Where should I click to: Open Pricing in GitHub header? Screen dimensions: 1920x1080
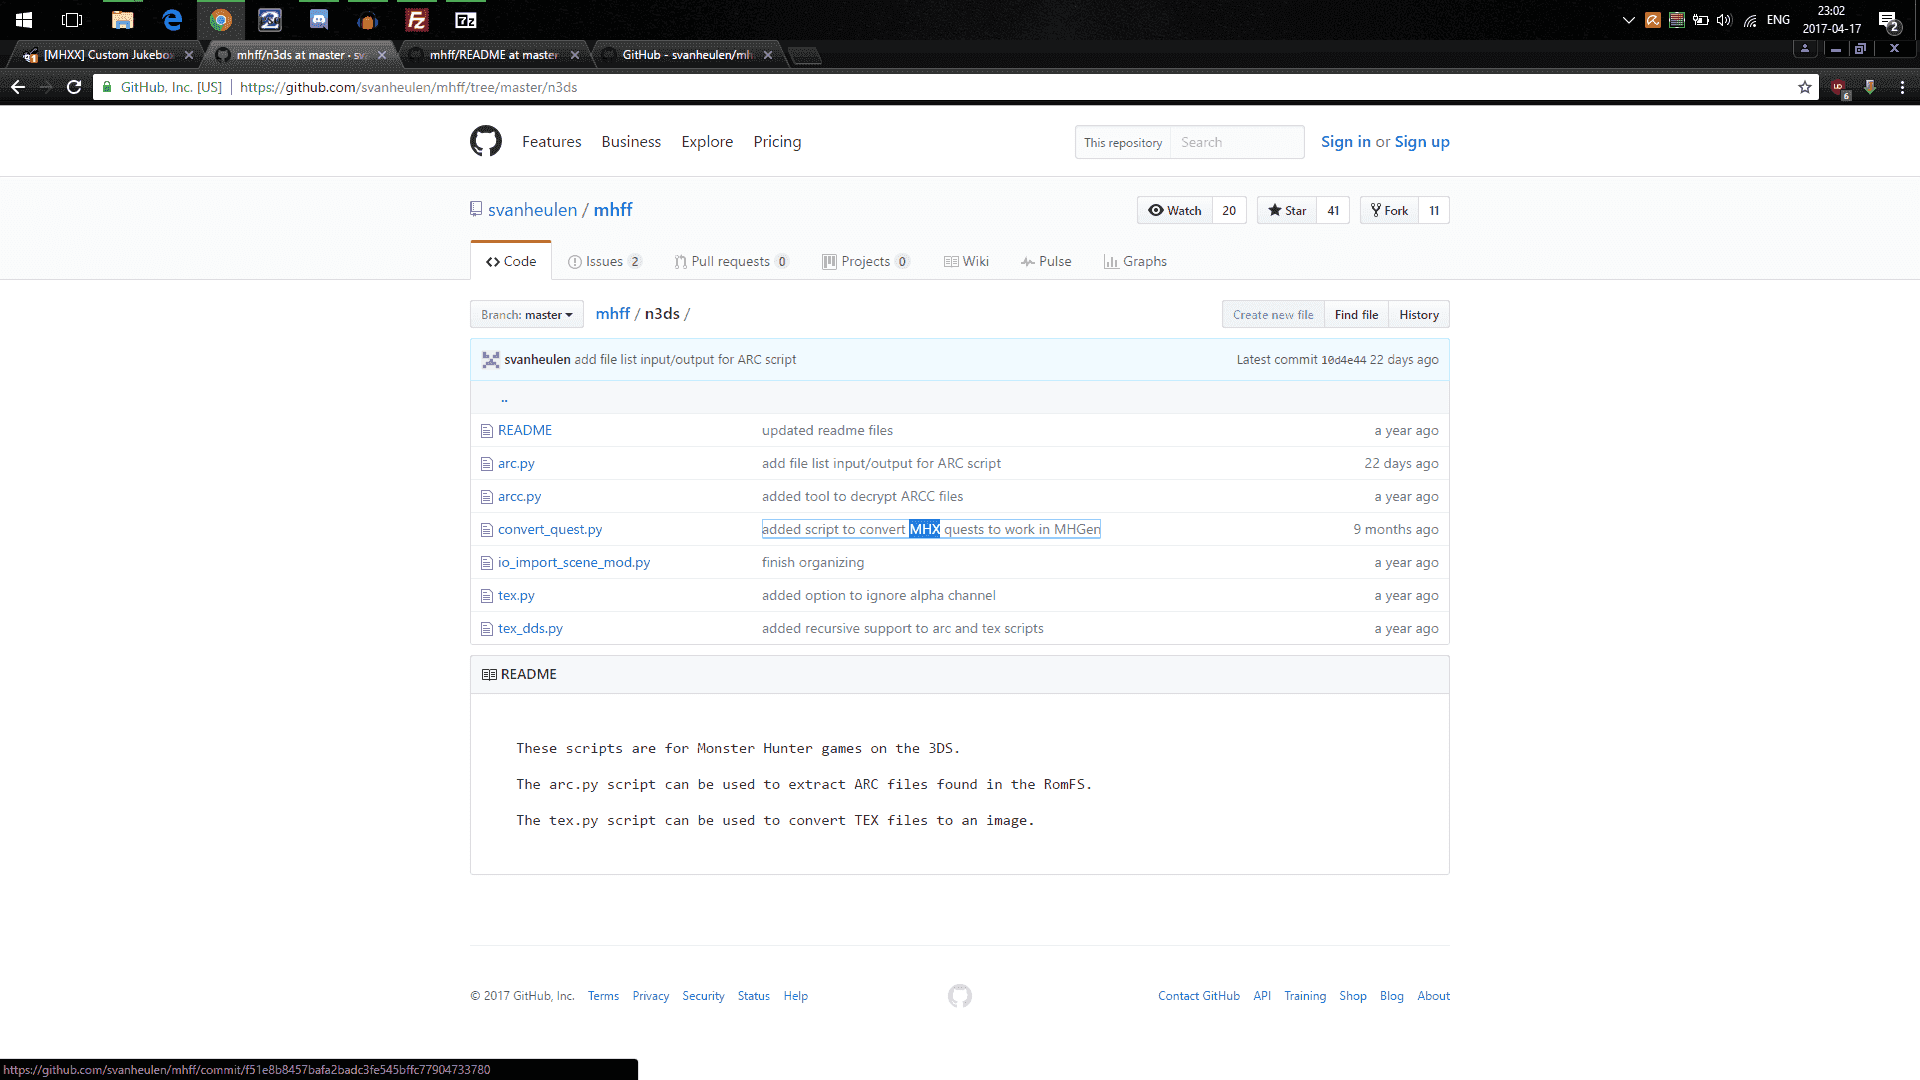click(777, 142)
